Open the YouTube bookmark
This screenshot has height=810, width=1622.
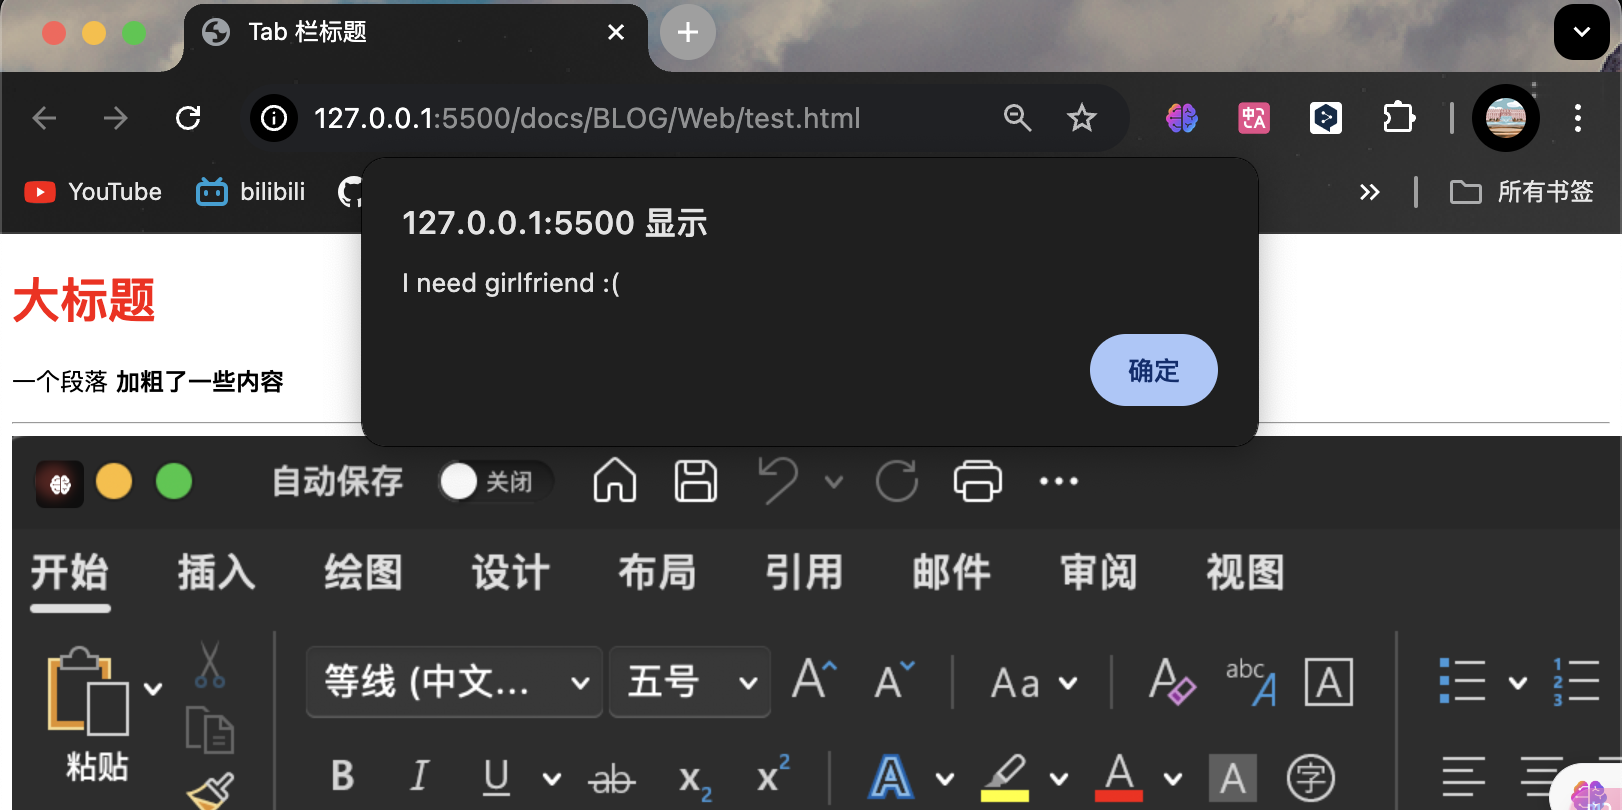(93, 192)
